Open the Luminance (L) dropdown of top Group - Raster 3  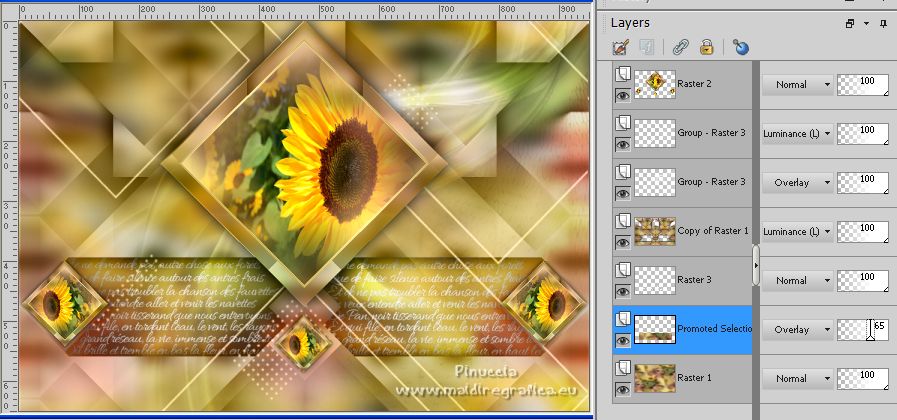pyautogui.click(x=797, y=134)
